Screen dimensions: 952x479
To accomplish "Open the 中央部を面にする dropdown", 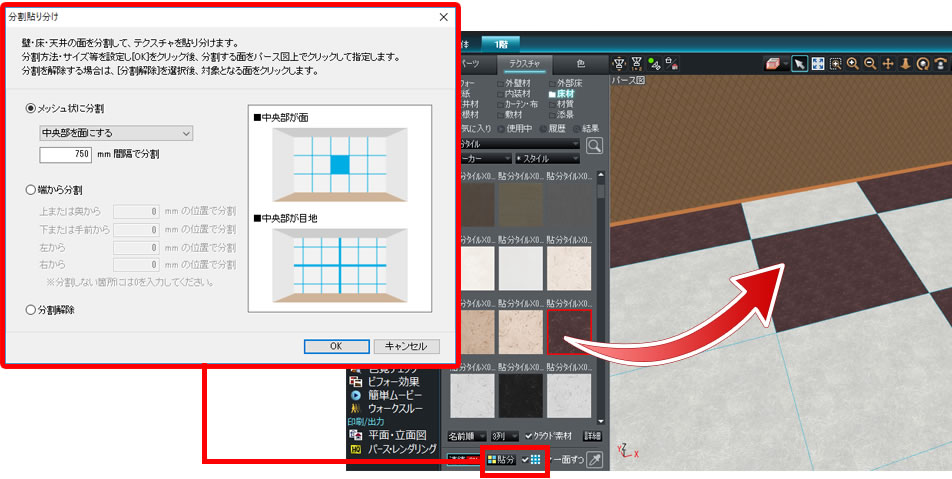I will coord(116,133).
